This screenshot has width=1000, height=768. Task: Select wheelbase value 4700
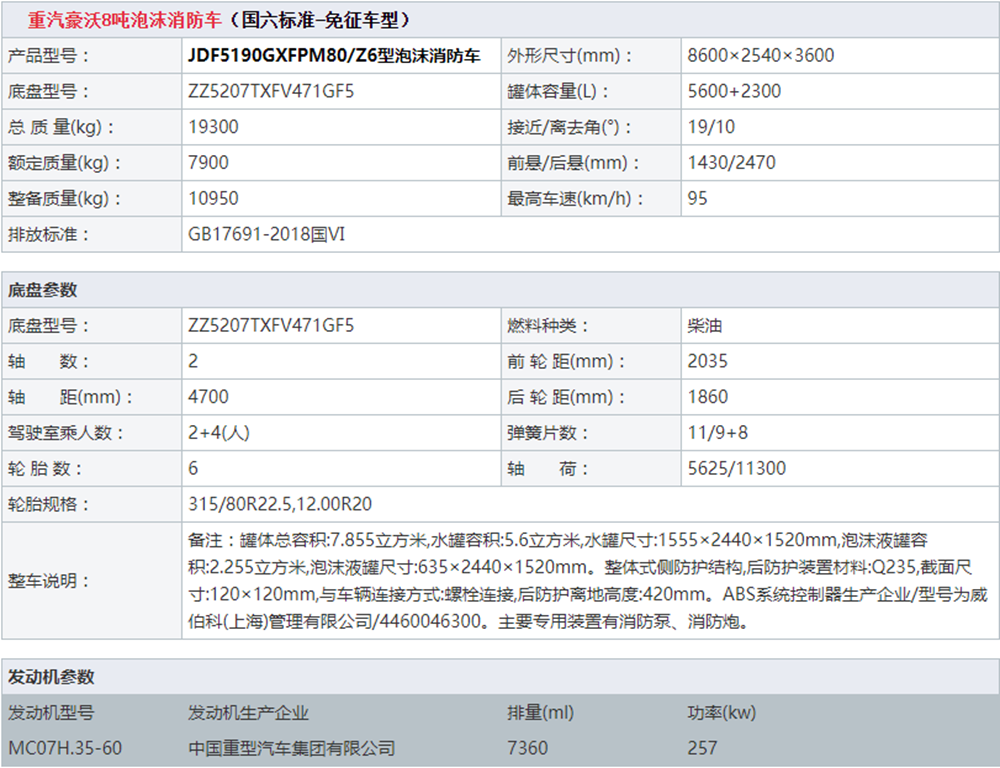click(x=208, y=397)
